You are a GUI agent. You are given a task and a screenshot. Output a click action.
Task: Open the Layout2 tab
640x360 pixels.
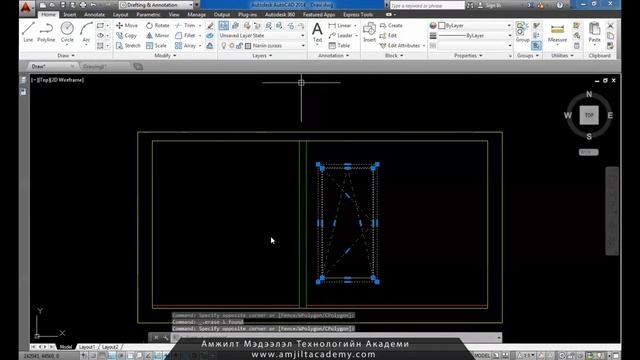click(110, 347)
